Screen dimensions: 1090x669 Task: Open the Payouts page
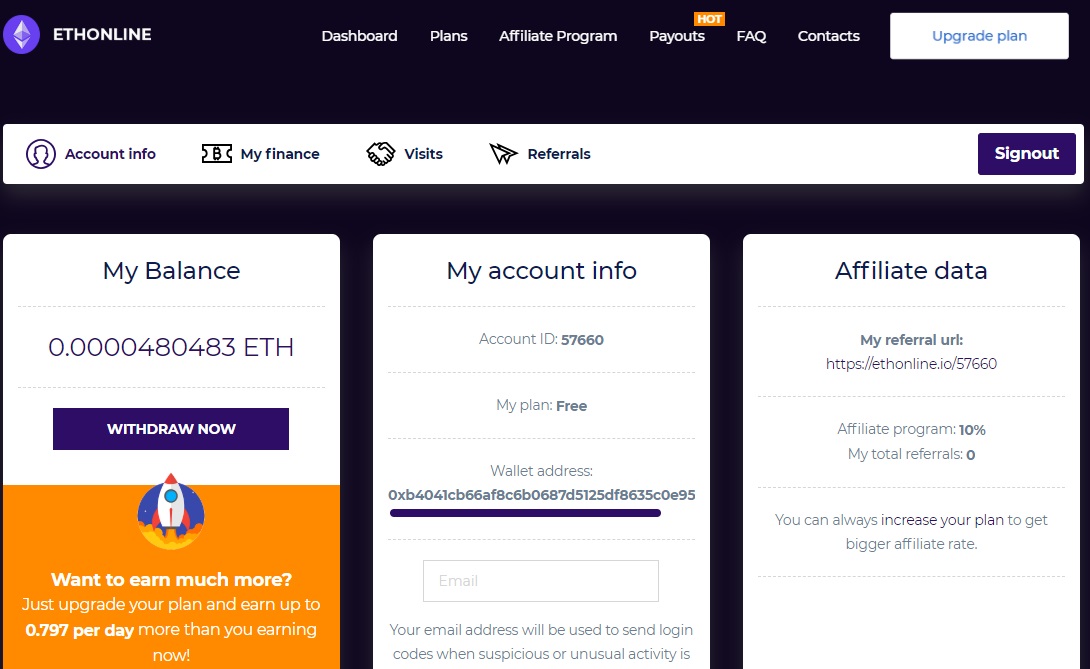point(677,36)
